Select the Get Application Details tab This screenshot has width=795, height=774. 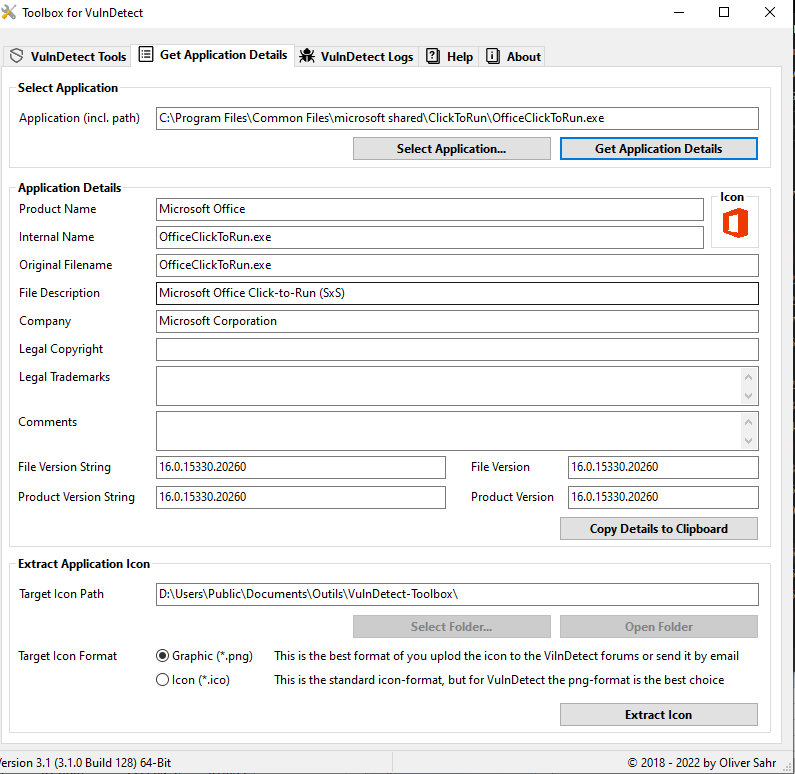(x=213, y=55)
